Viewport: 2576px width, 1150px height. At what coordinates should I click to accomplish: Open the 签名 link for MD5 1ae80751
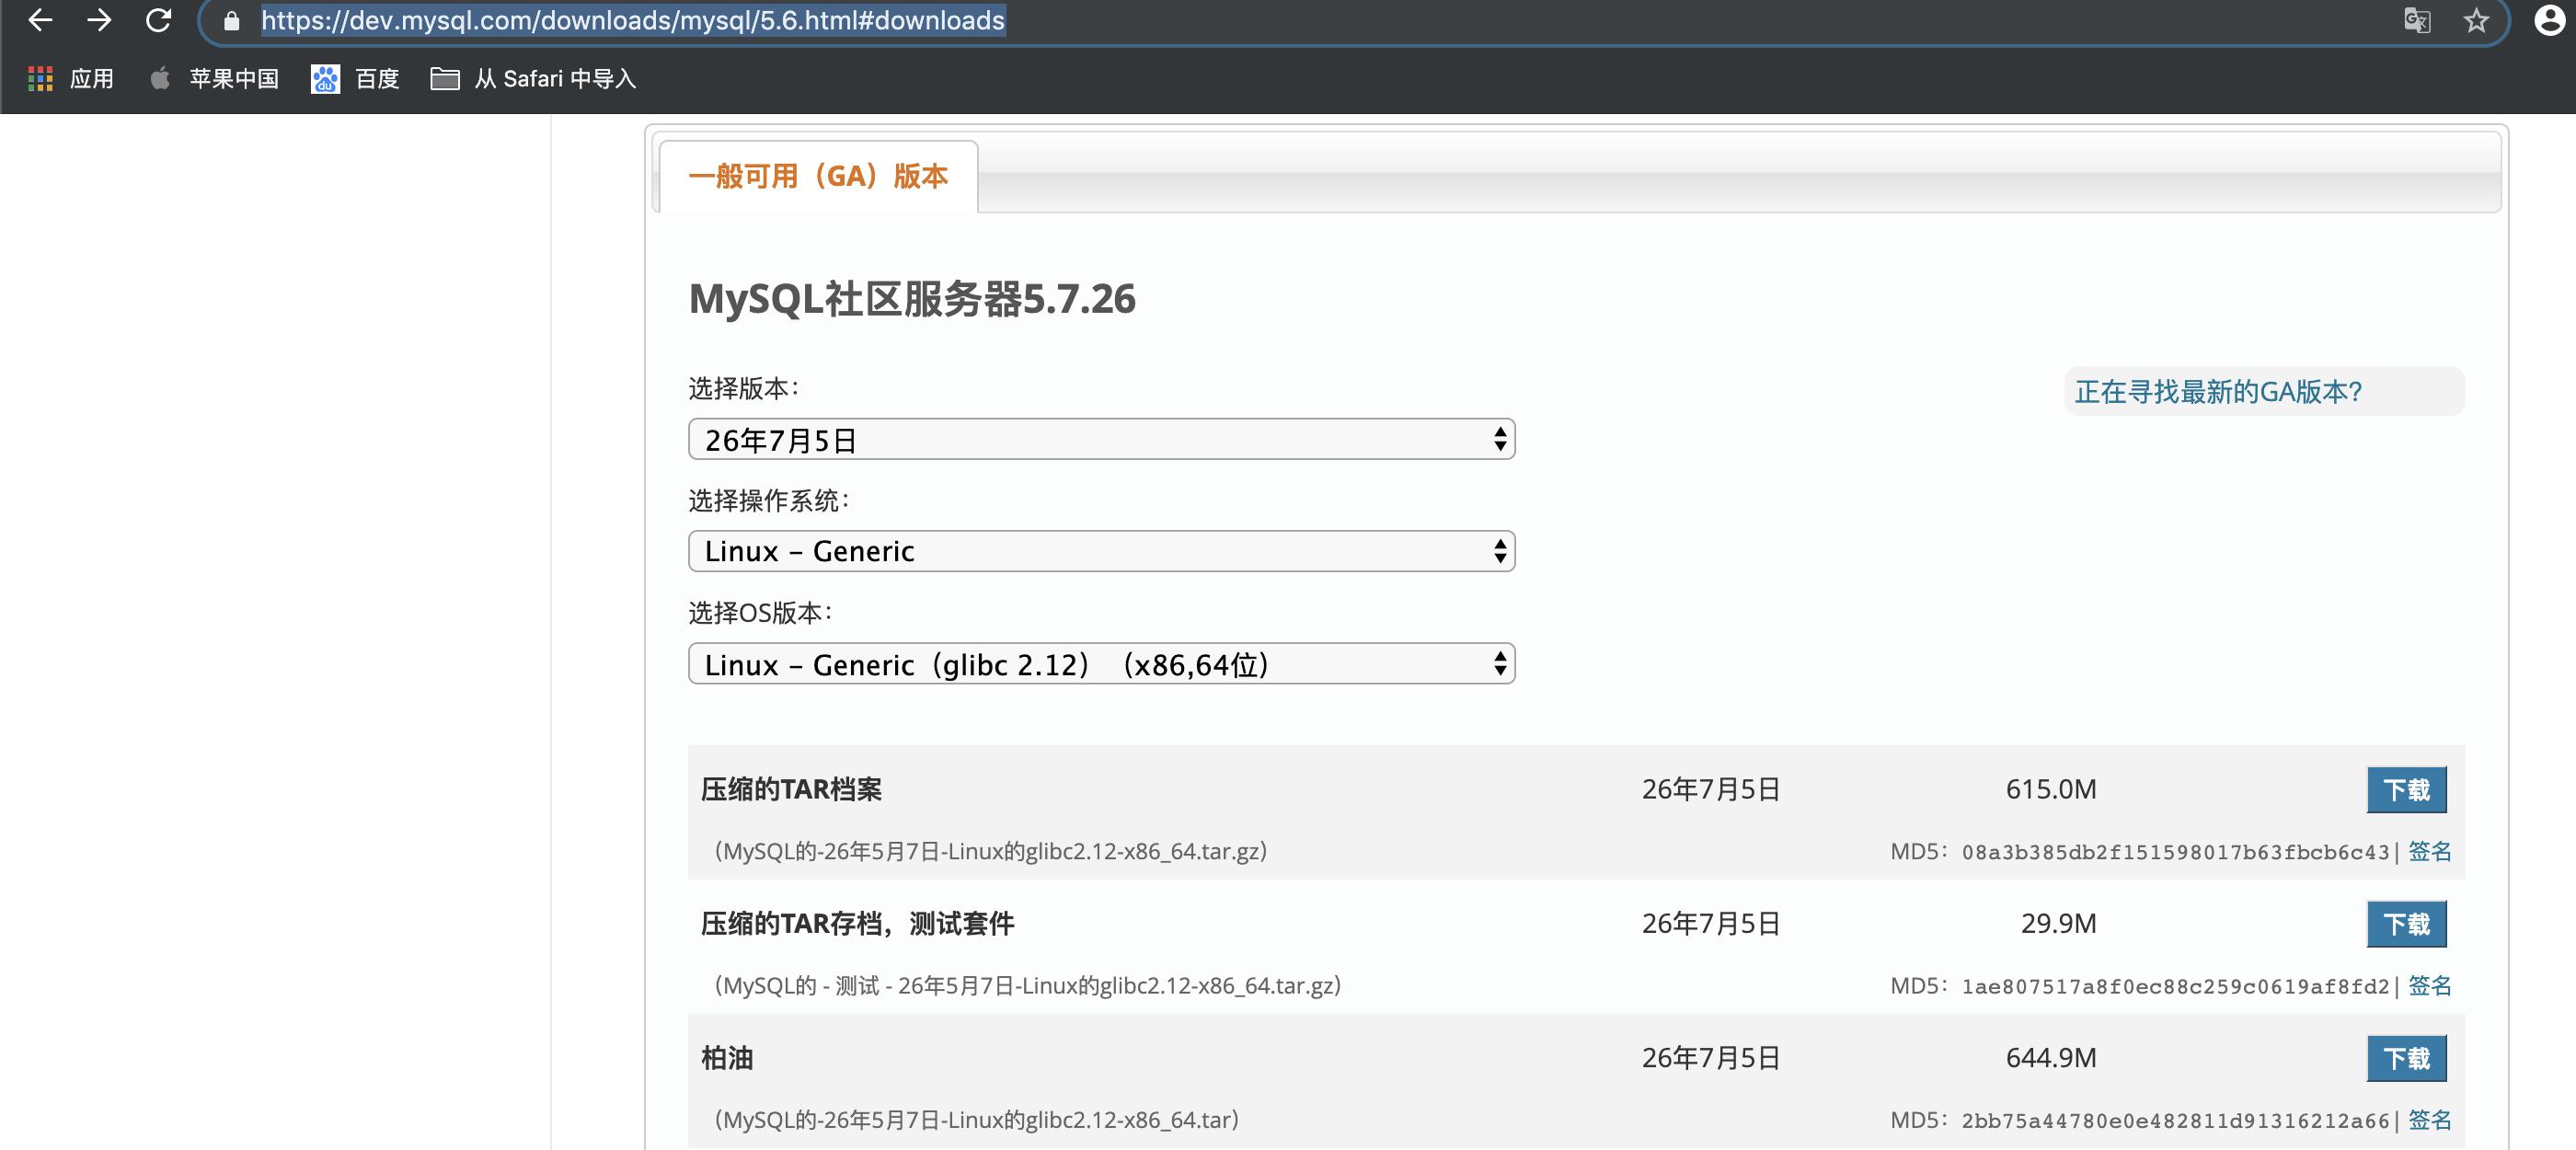tap(2429, 985)
